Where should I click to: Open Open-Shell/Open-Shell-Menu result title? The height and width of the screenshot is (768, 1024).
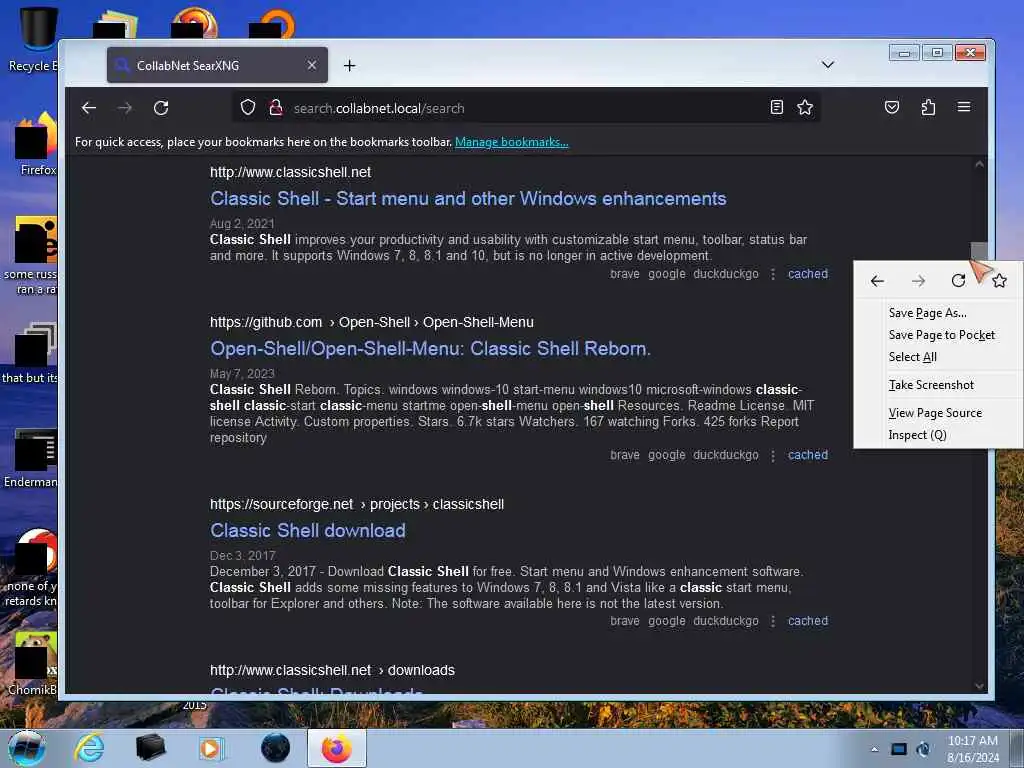point(430,349)
